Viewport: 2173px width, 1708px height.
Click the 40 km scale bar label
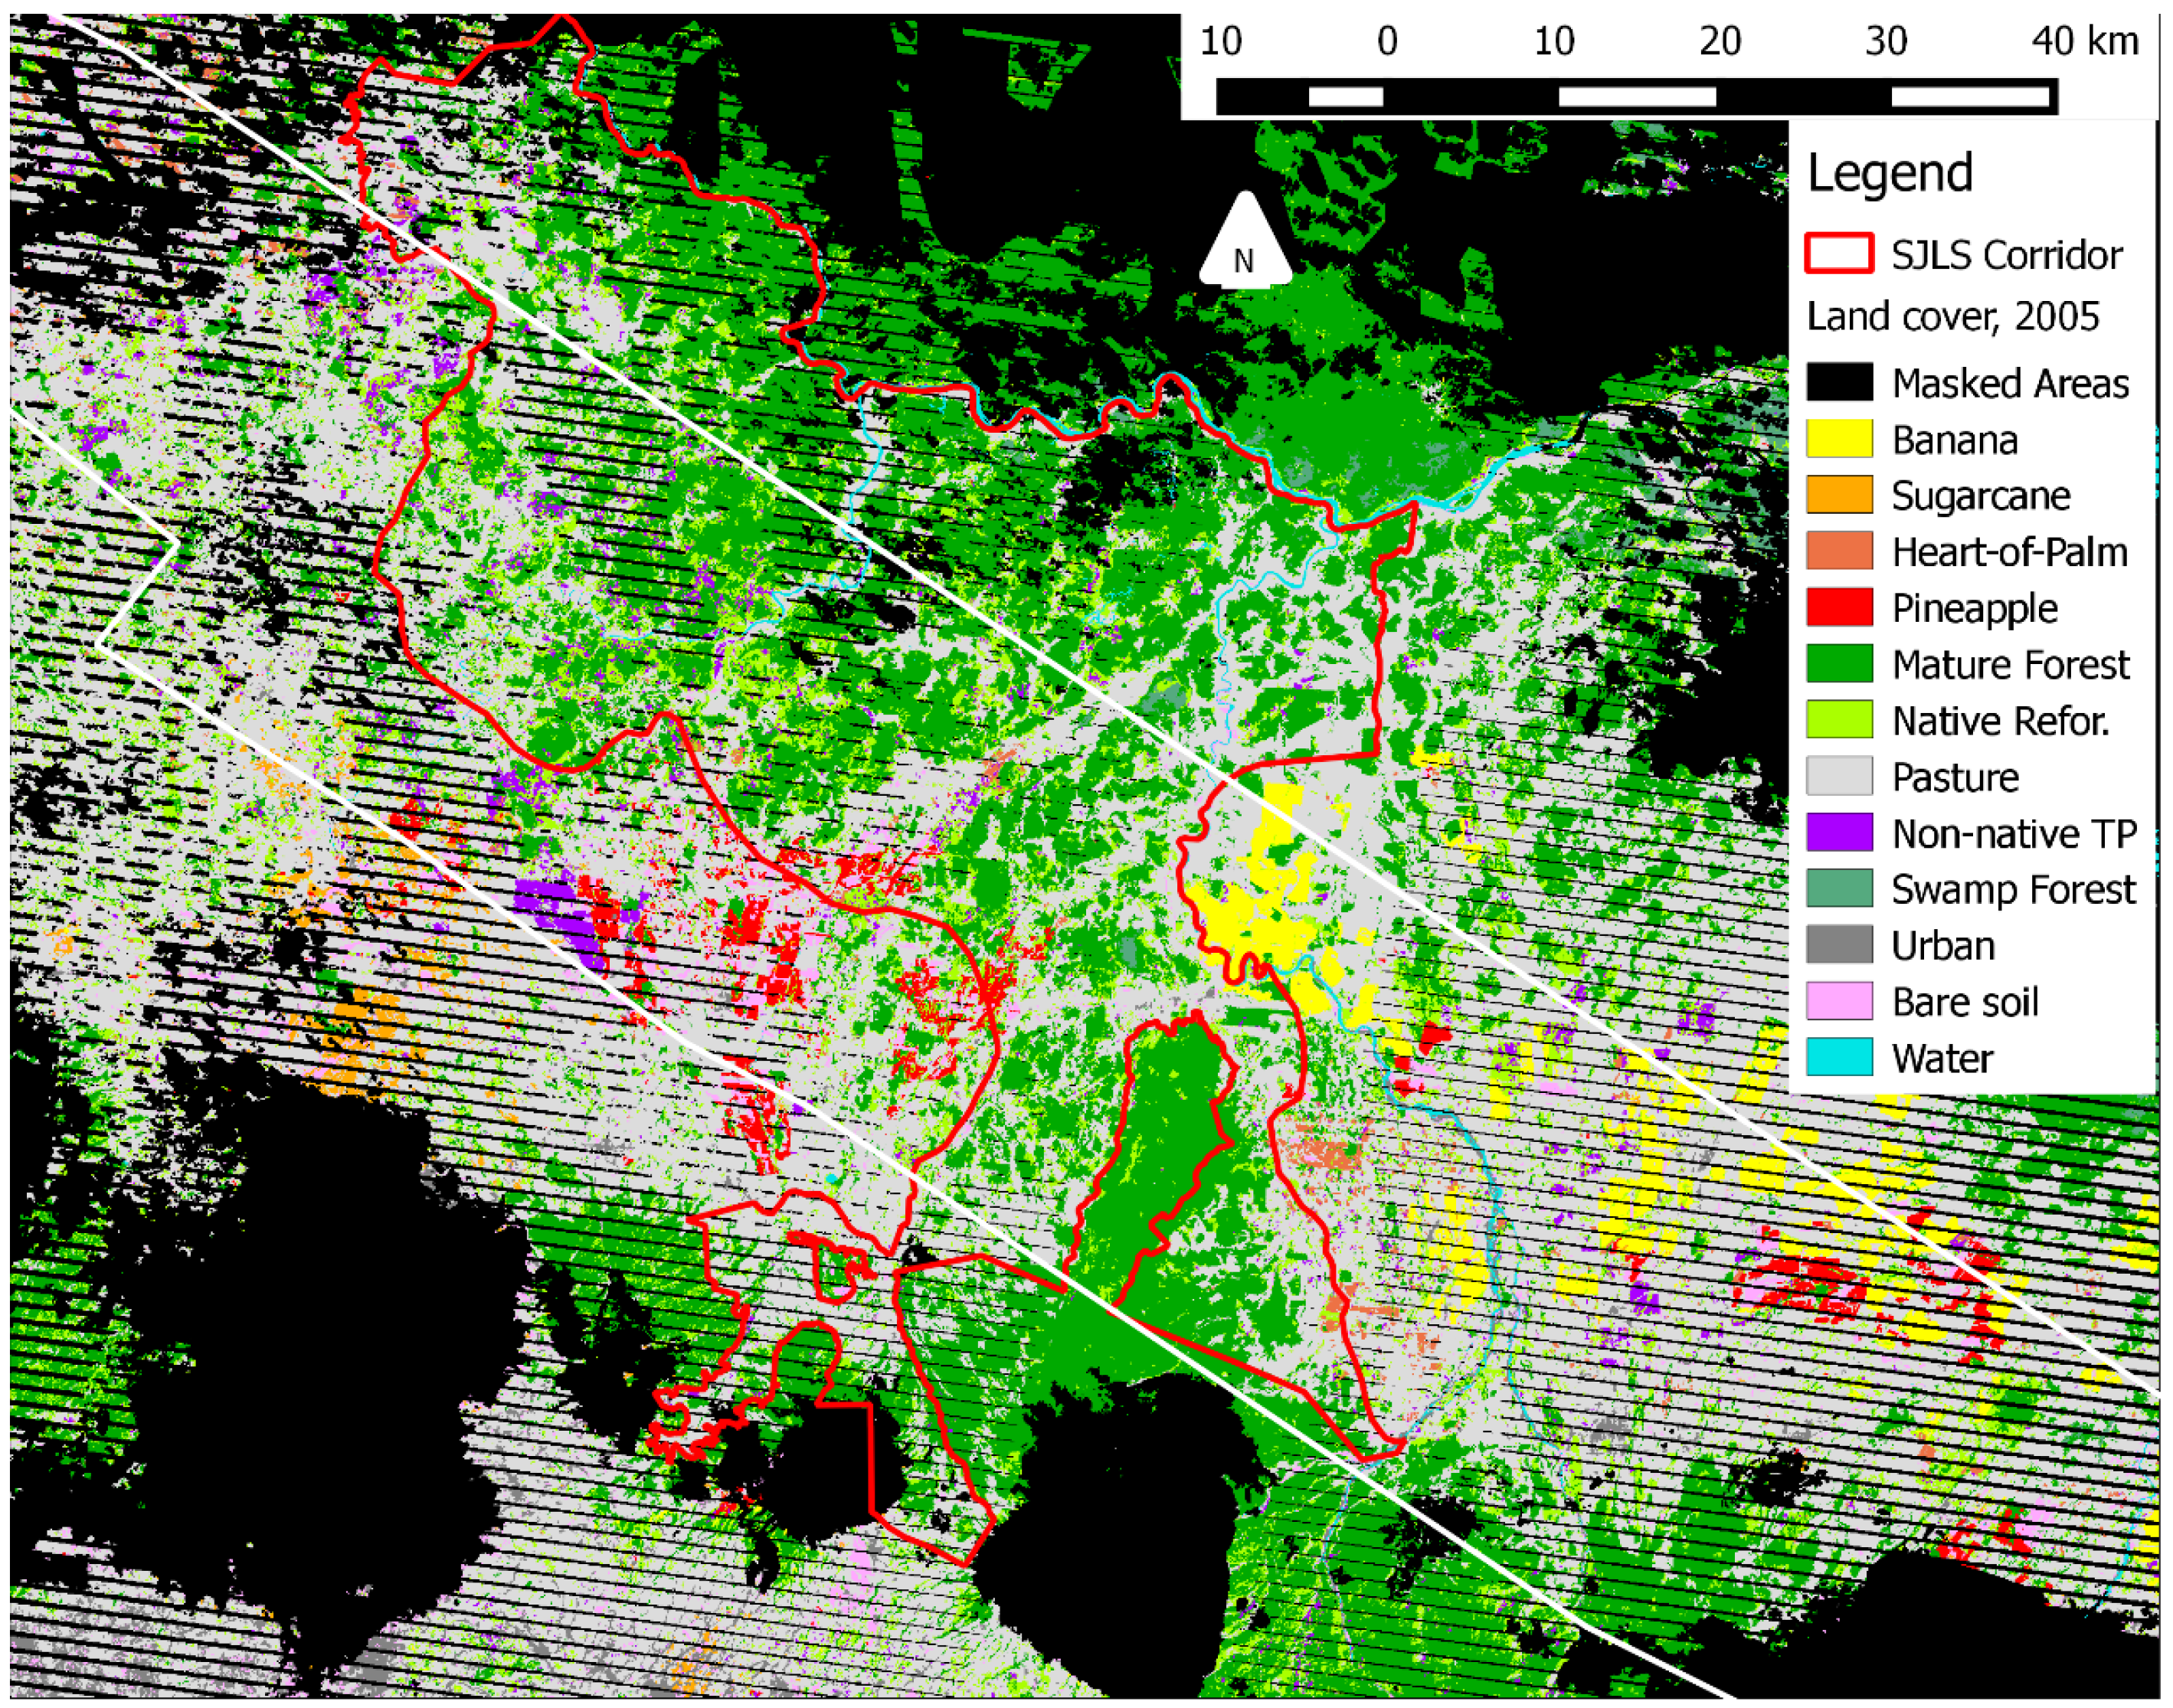point(2084,42)
